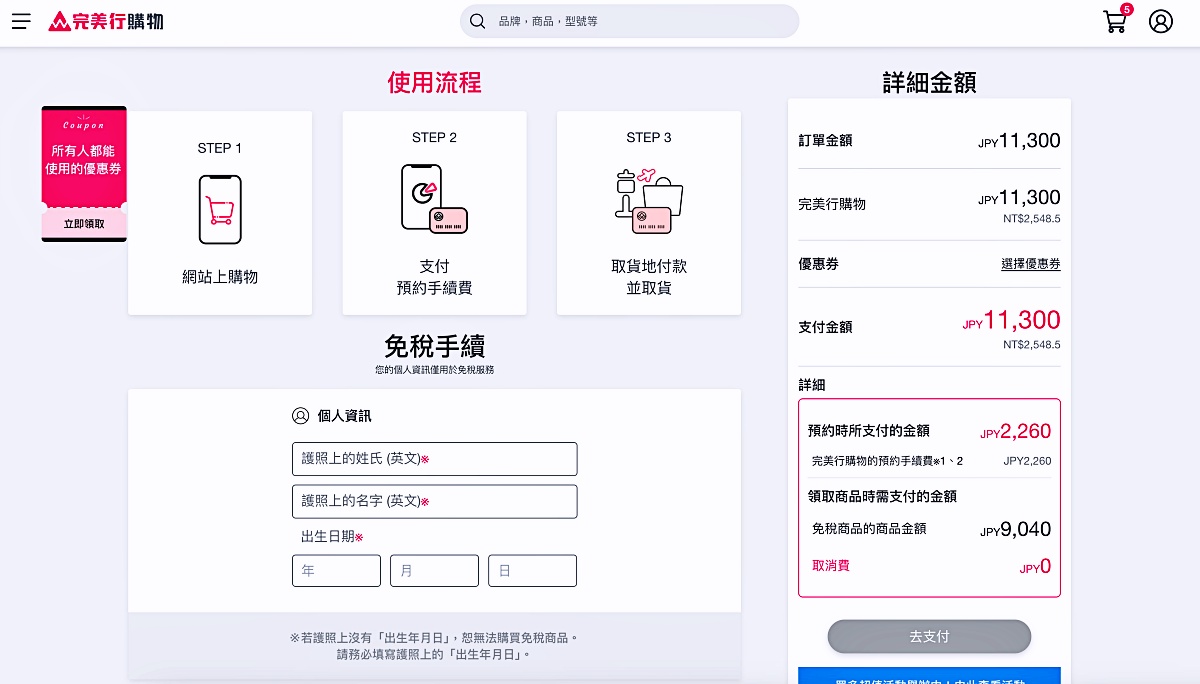Click the STEP 3 pickup luggage icon
The height and width of the screenshot is (684, 1200).
[649, 200]
